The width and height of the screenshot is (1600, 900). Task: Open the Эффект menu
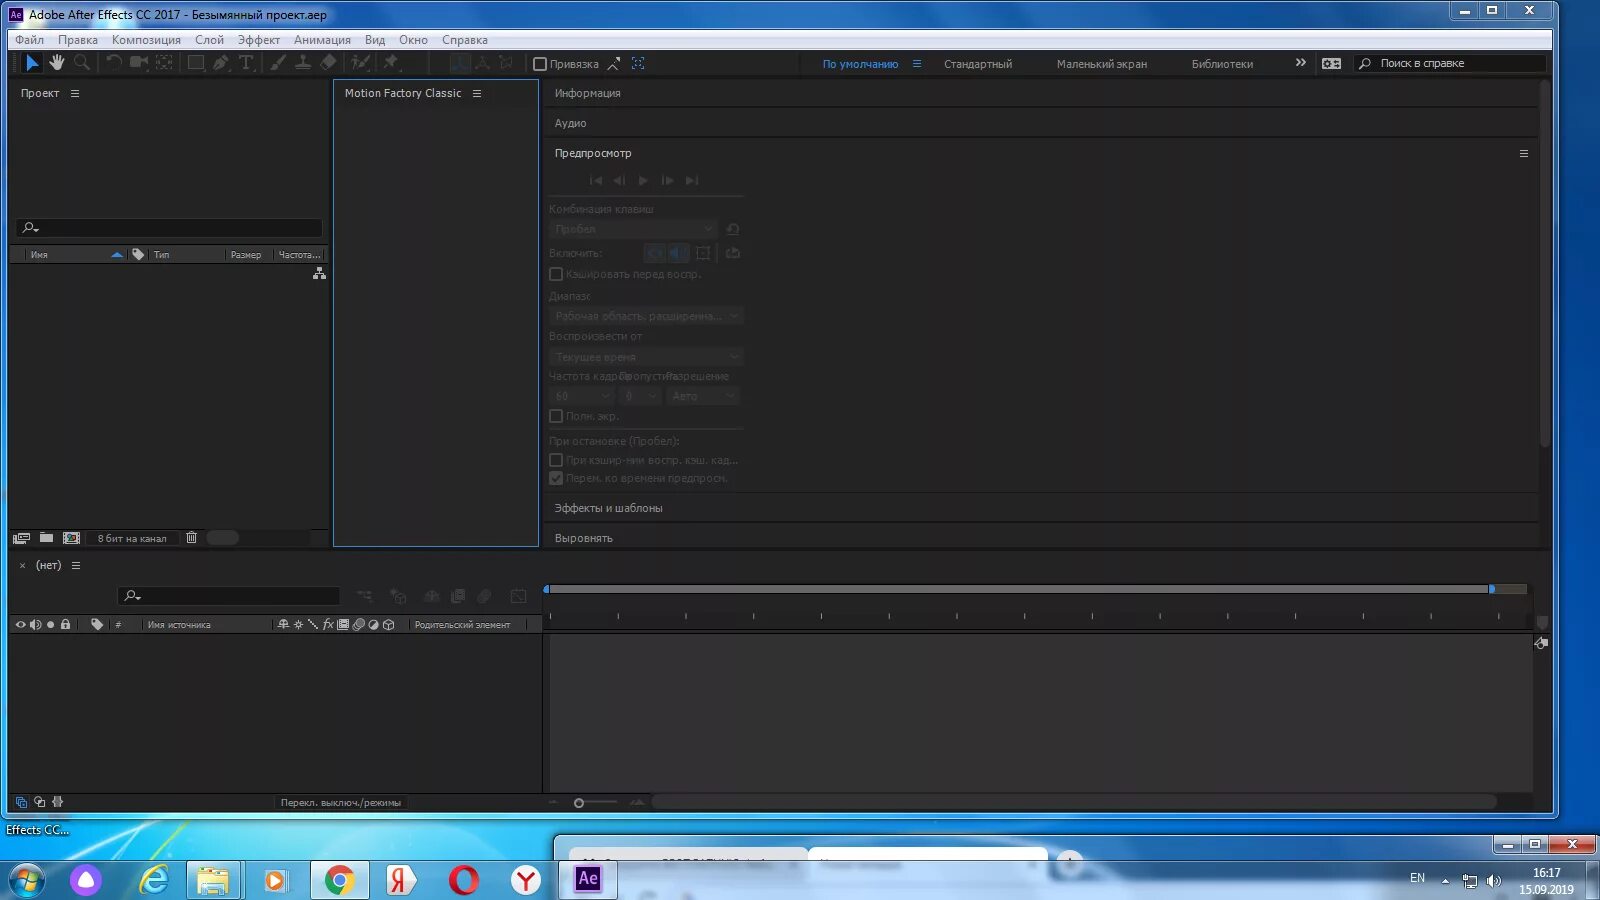point(258,40)
